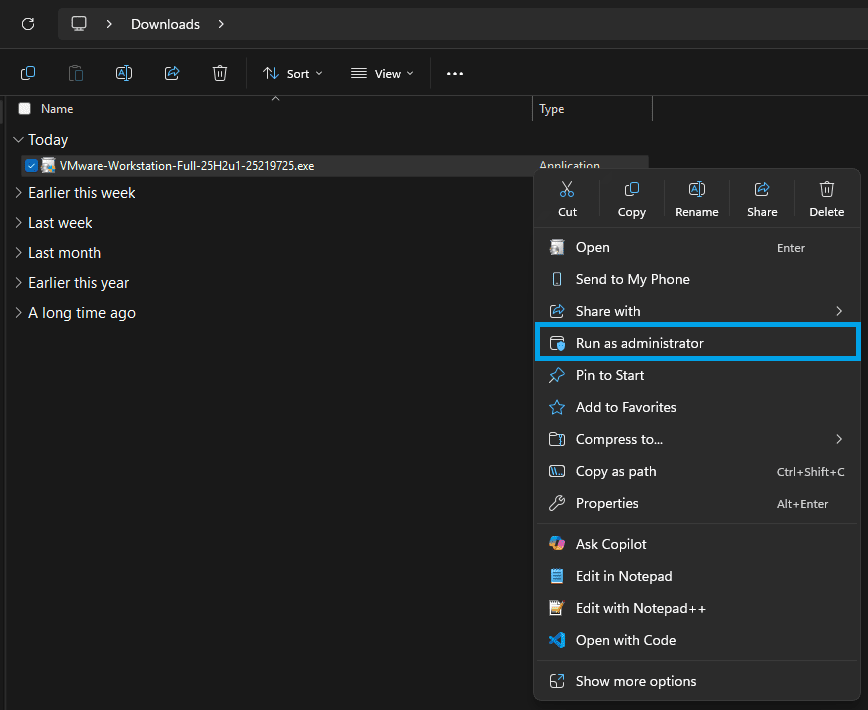Click the Ask Copilot icon
This screenshot has width=868, height=710.
(x=557, y=544)
